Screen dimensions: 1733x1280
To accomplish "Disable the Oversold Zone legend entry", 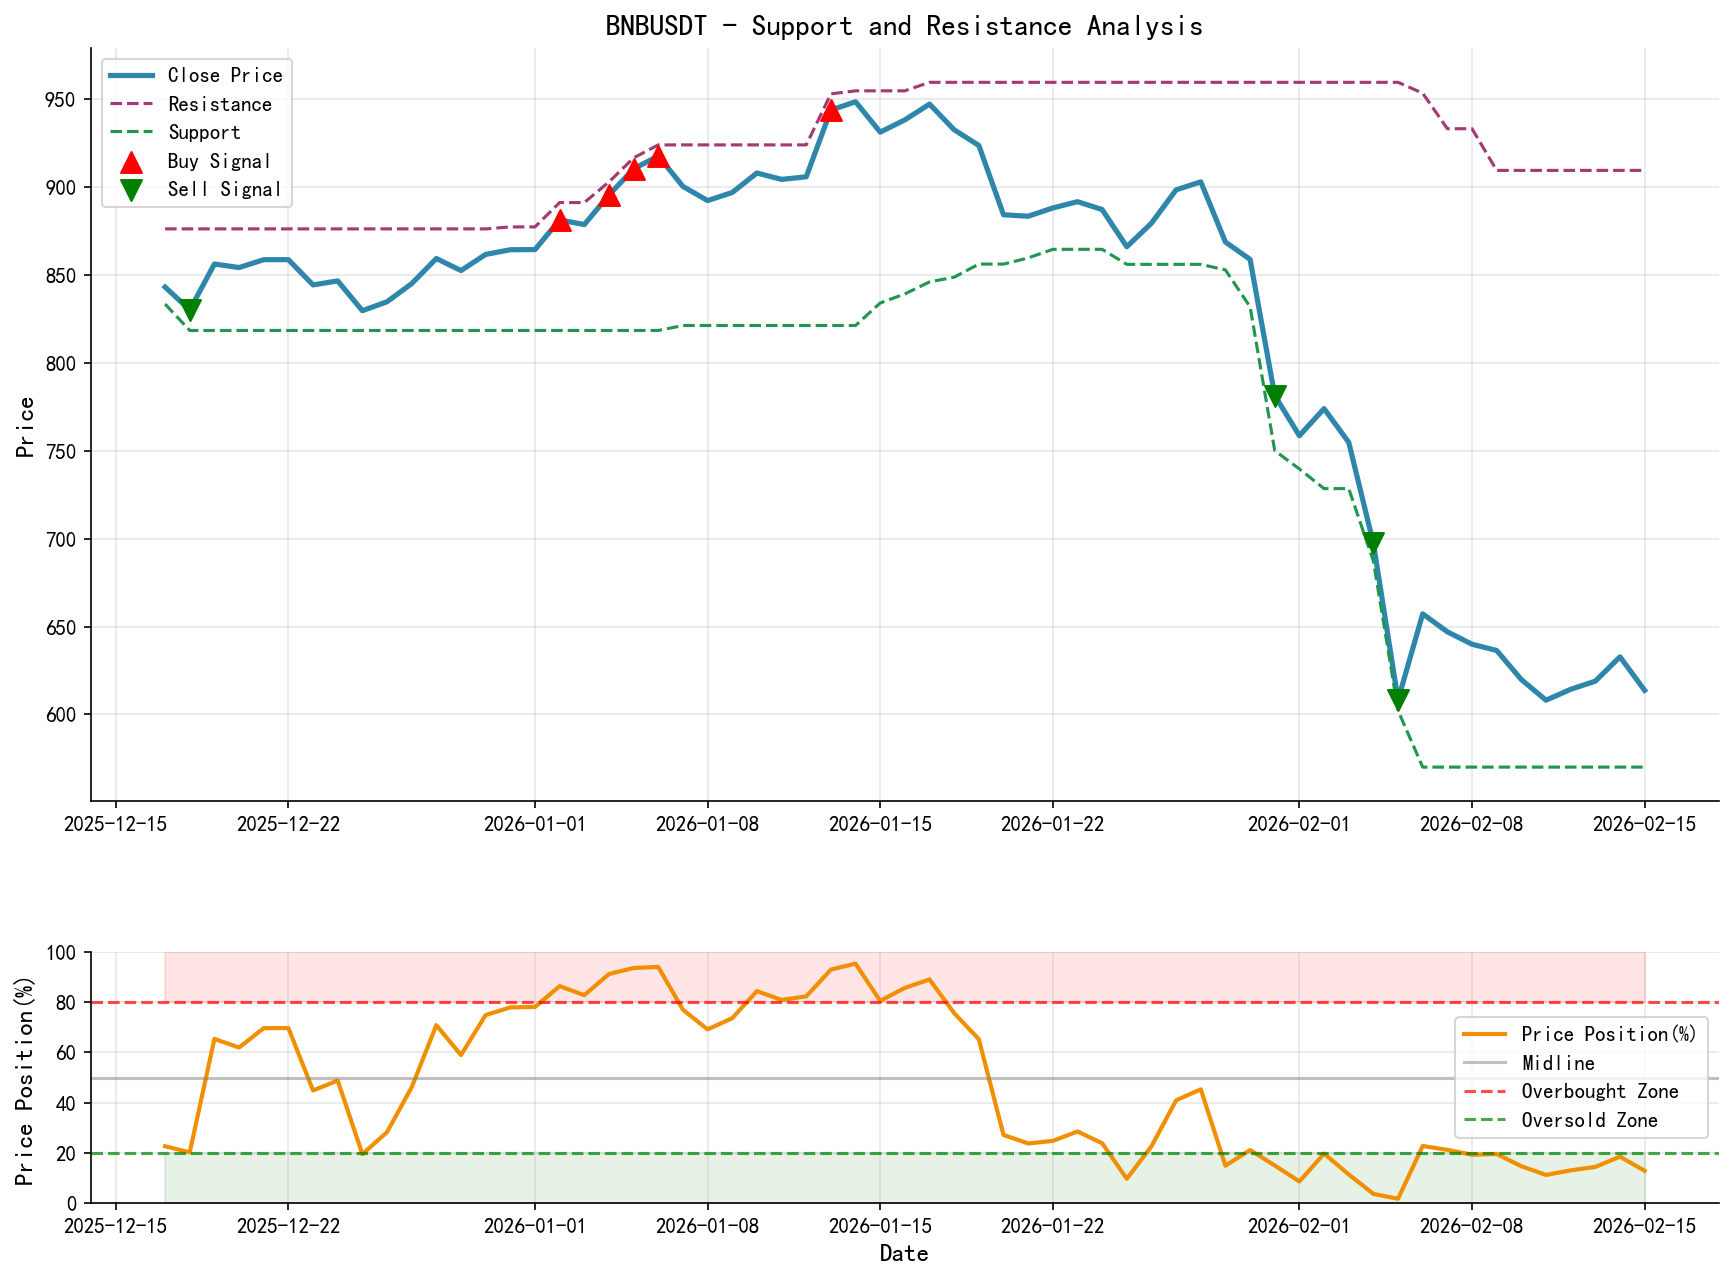I will (1591, 1121).
